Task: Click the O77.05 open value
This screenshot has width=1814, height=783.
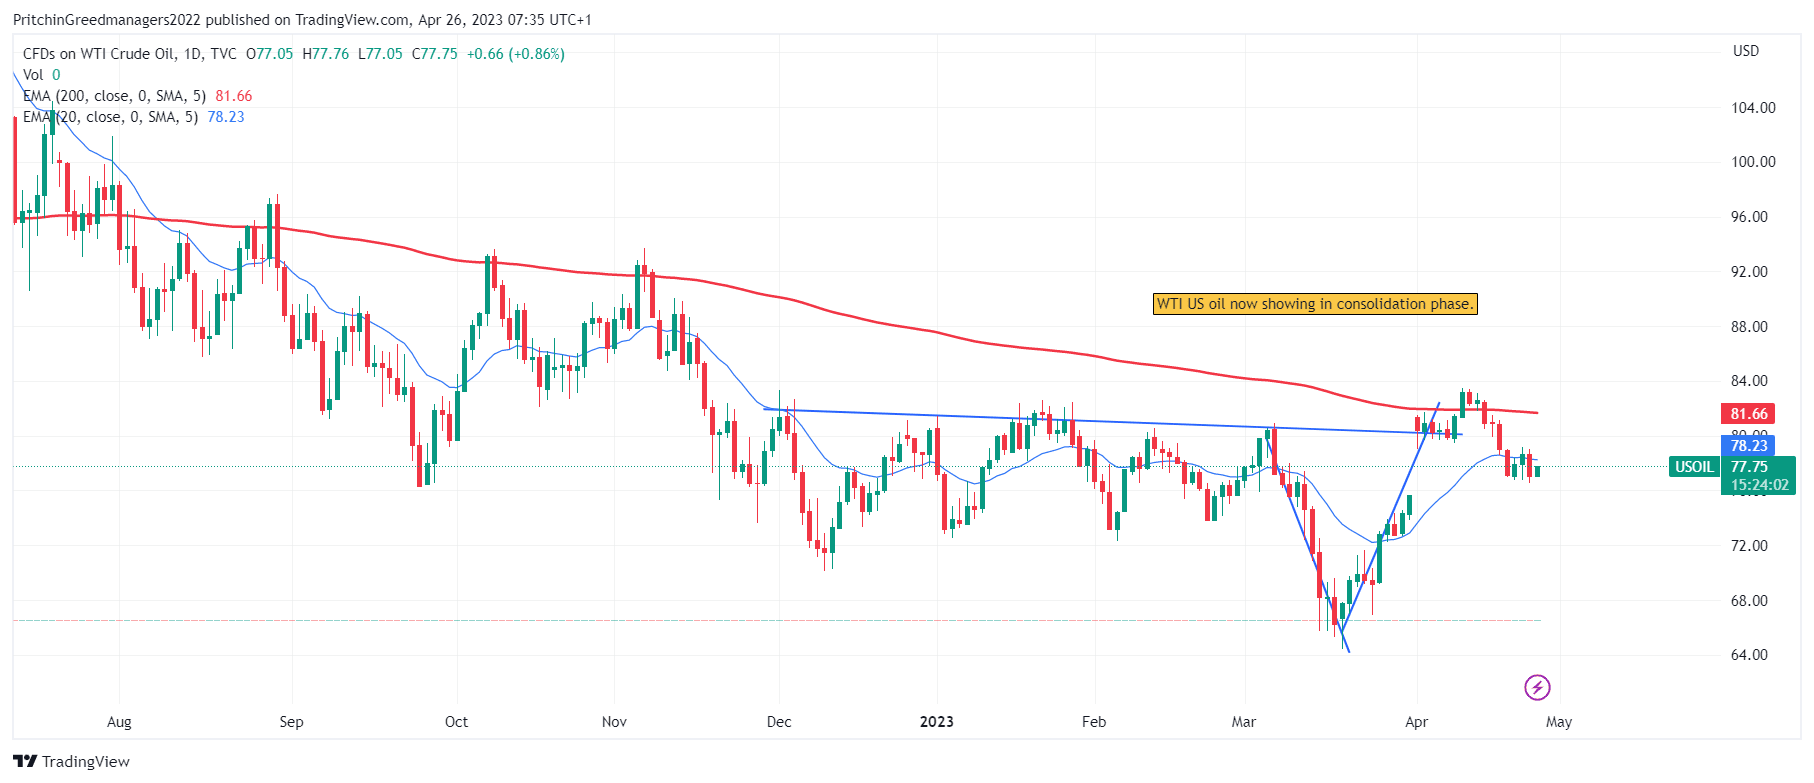Action: 270,54
